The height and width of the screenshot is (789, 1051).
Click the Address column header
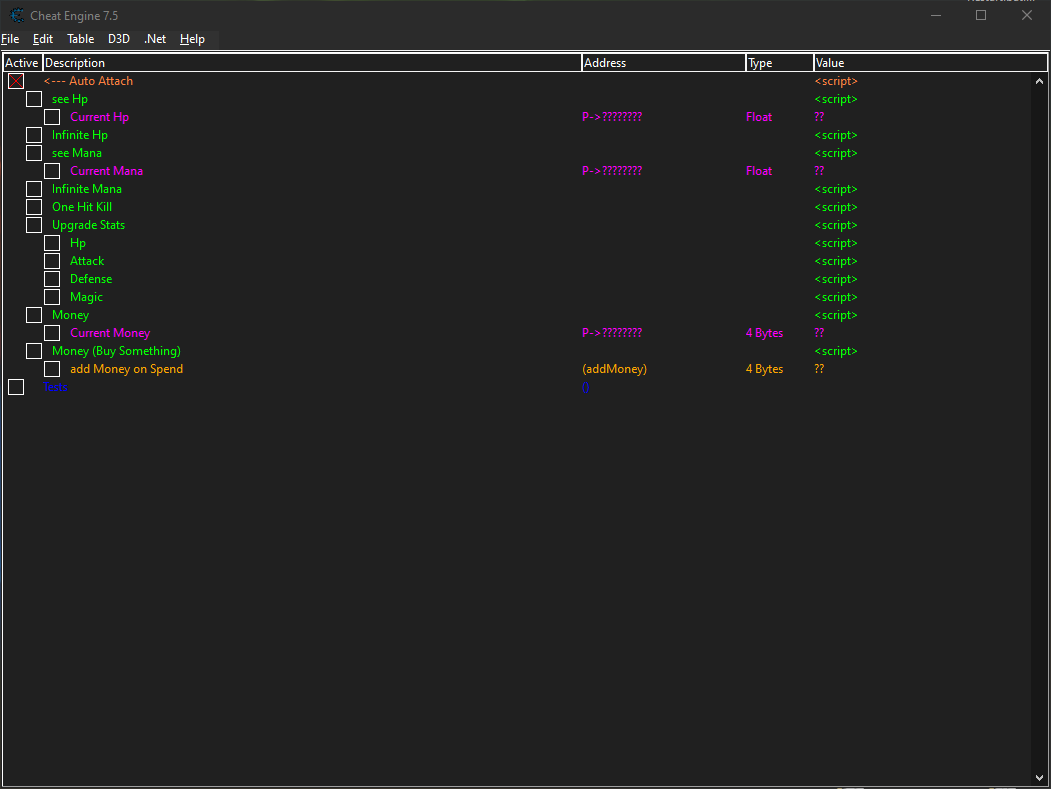tap(664, 63)
